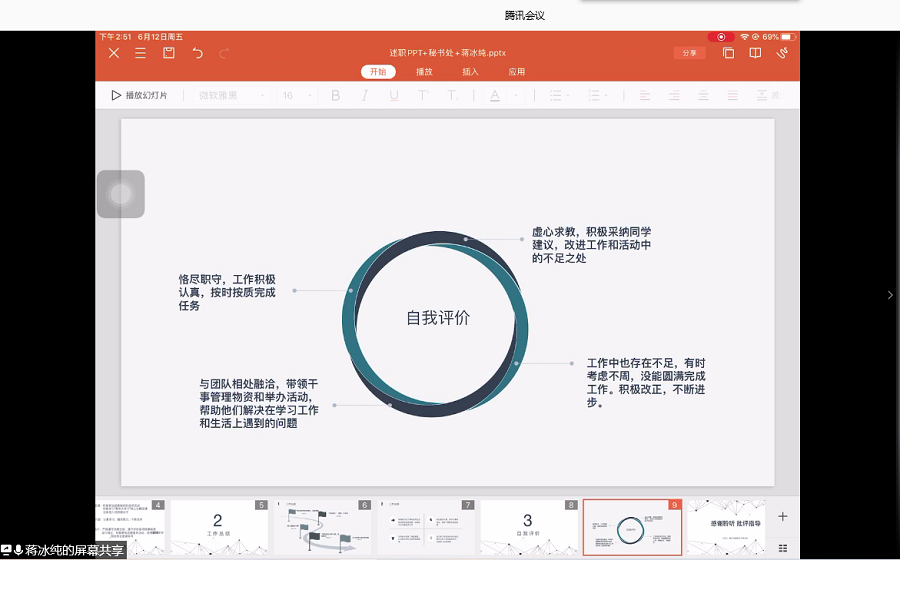900x600 pixels.
Task: Open the font size dropdown
Action: point(296,96)
